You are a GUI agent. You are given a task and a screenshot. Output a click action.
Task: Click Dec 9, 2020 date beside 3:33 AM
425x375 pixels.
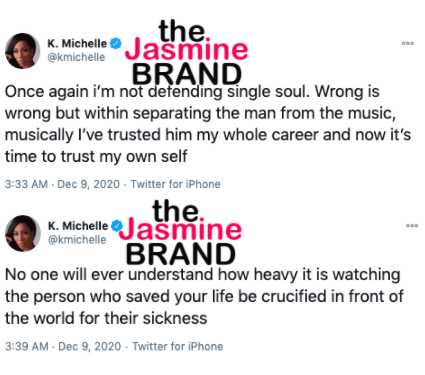click(88, 184)
